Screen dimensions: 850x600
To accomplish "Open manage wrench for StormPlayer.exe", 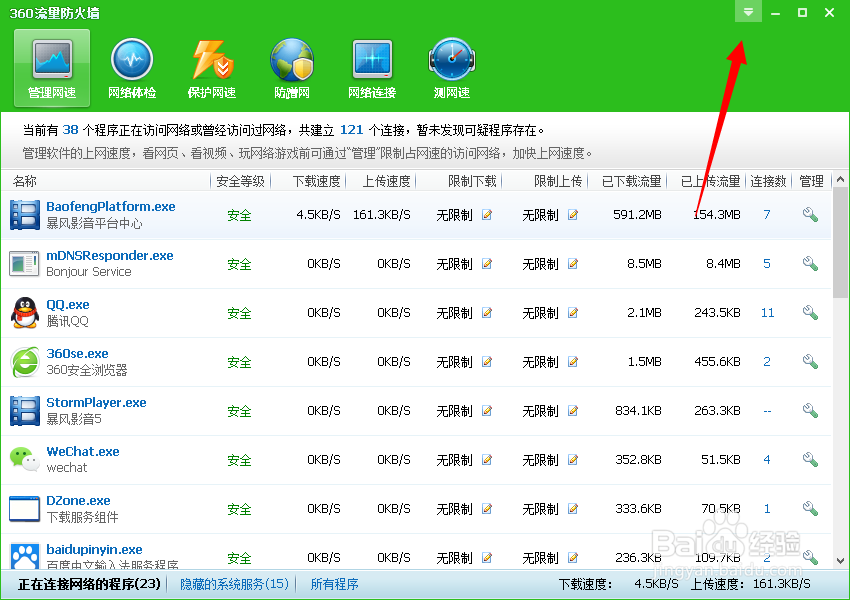I will [x=810, y=410].
